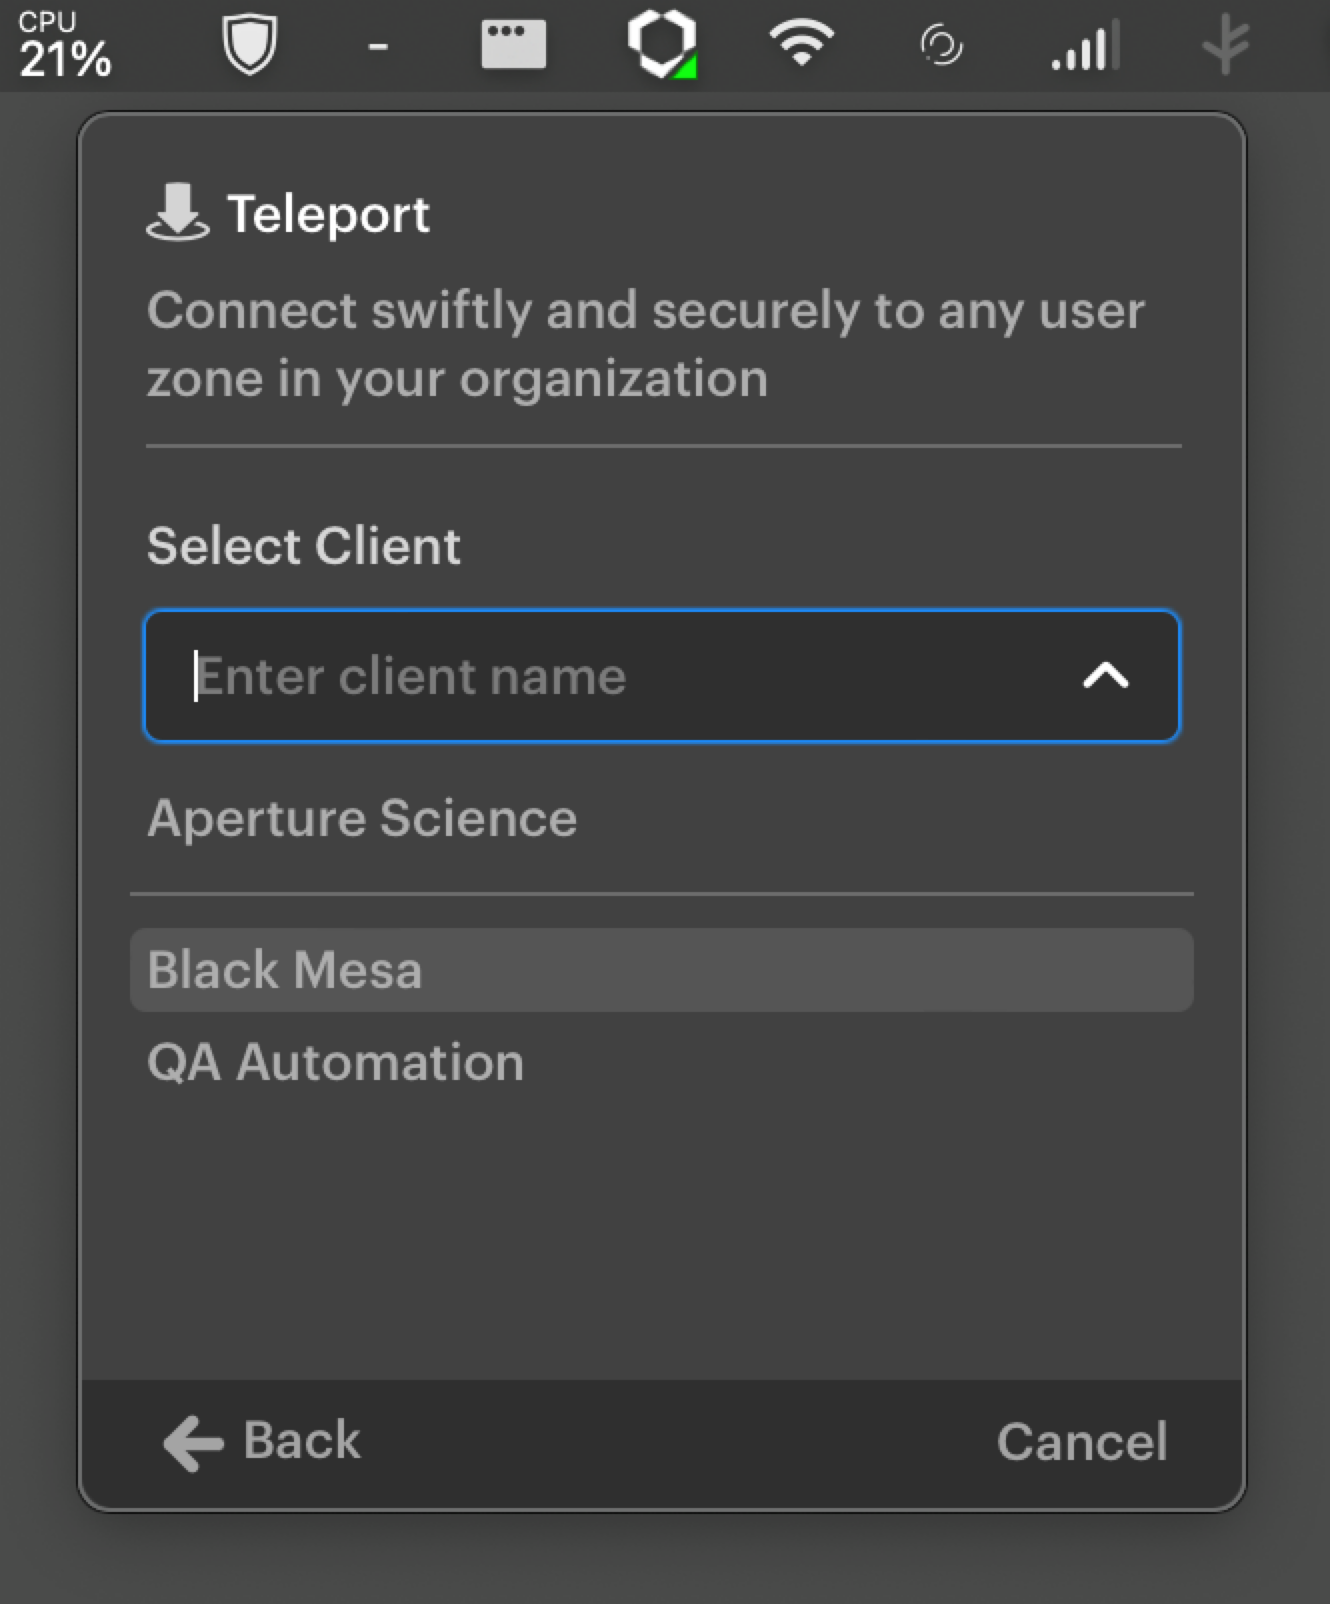
Task: Click the shield icon in the menu bar
Action: 249,44
